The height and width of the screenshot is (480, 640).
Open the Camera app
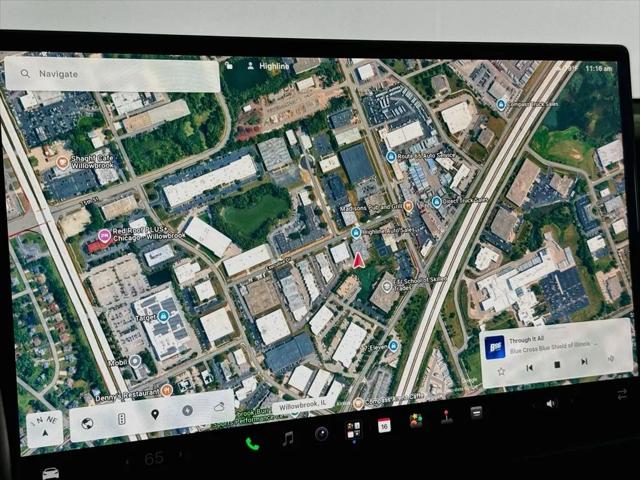click(322, 434)
